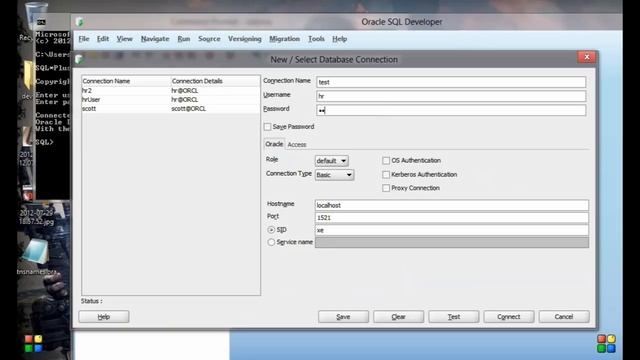Image resolution: width=640 pixels, height=360 pixels.
Task: Click the Clear button
Action: [398, 317]
